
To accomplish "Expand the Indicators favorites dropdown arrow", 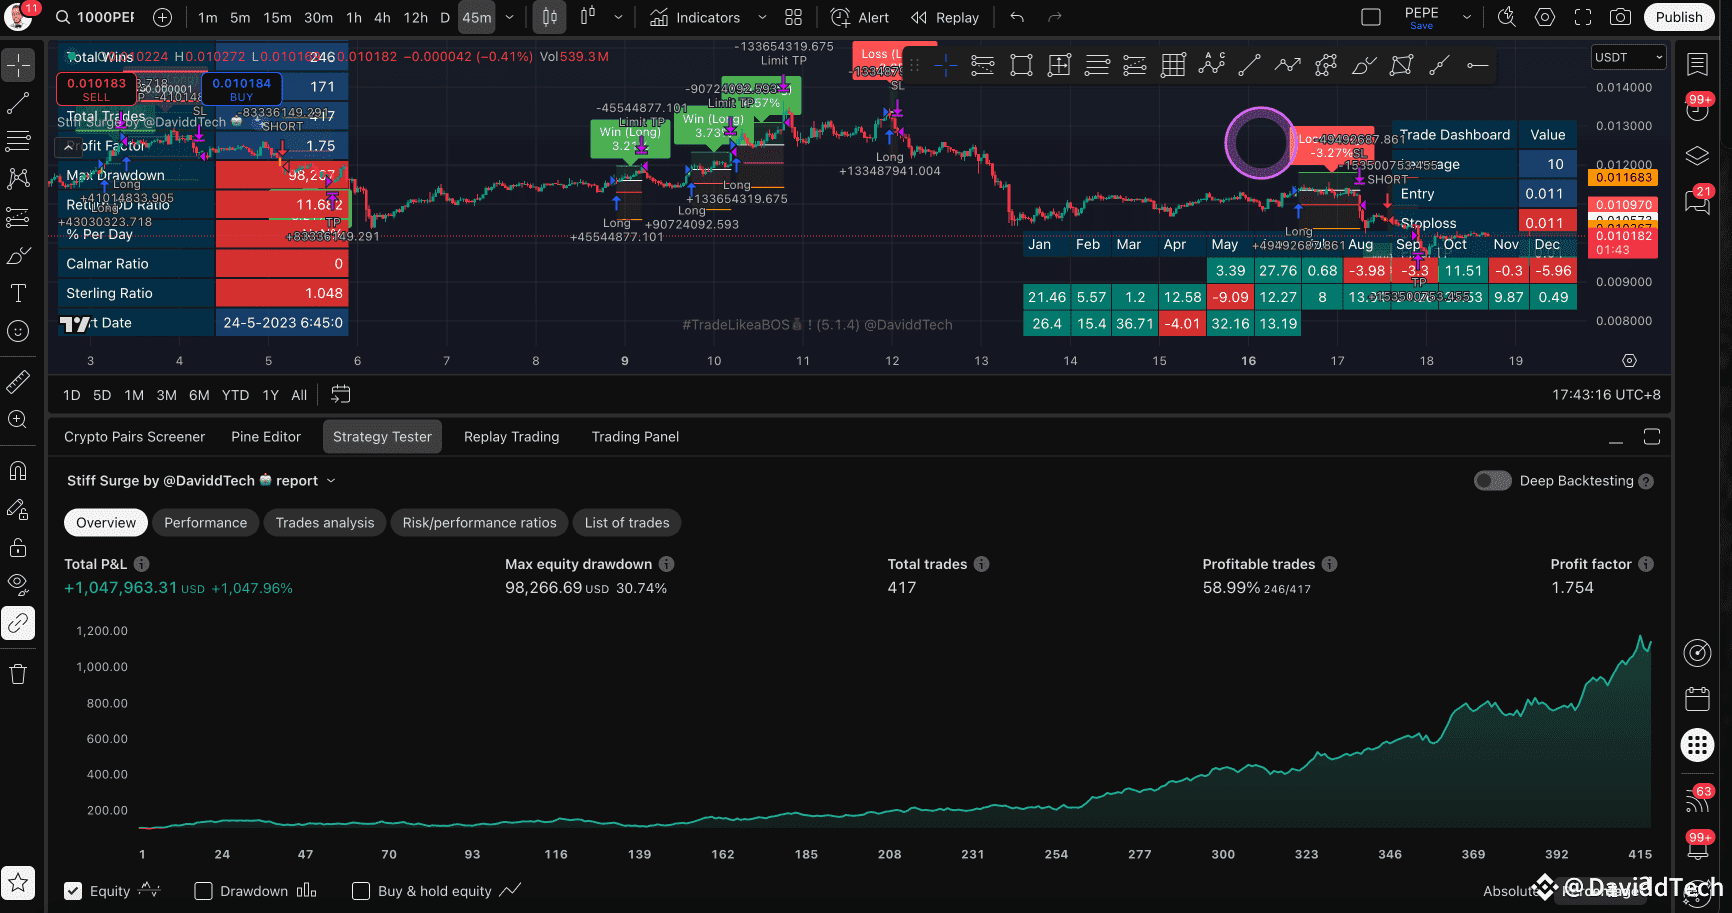I will [x=762, y=17].
